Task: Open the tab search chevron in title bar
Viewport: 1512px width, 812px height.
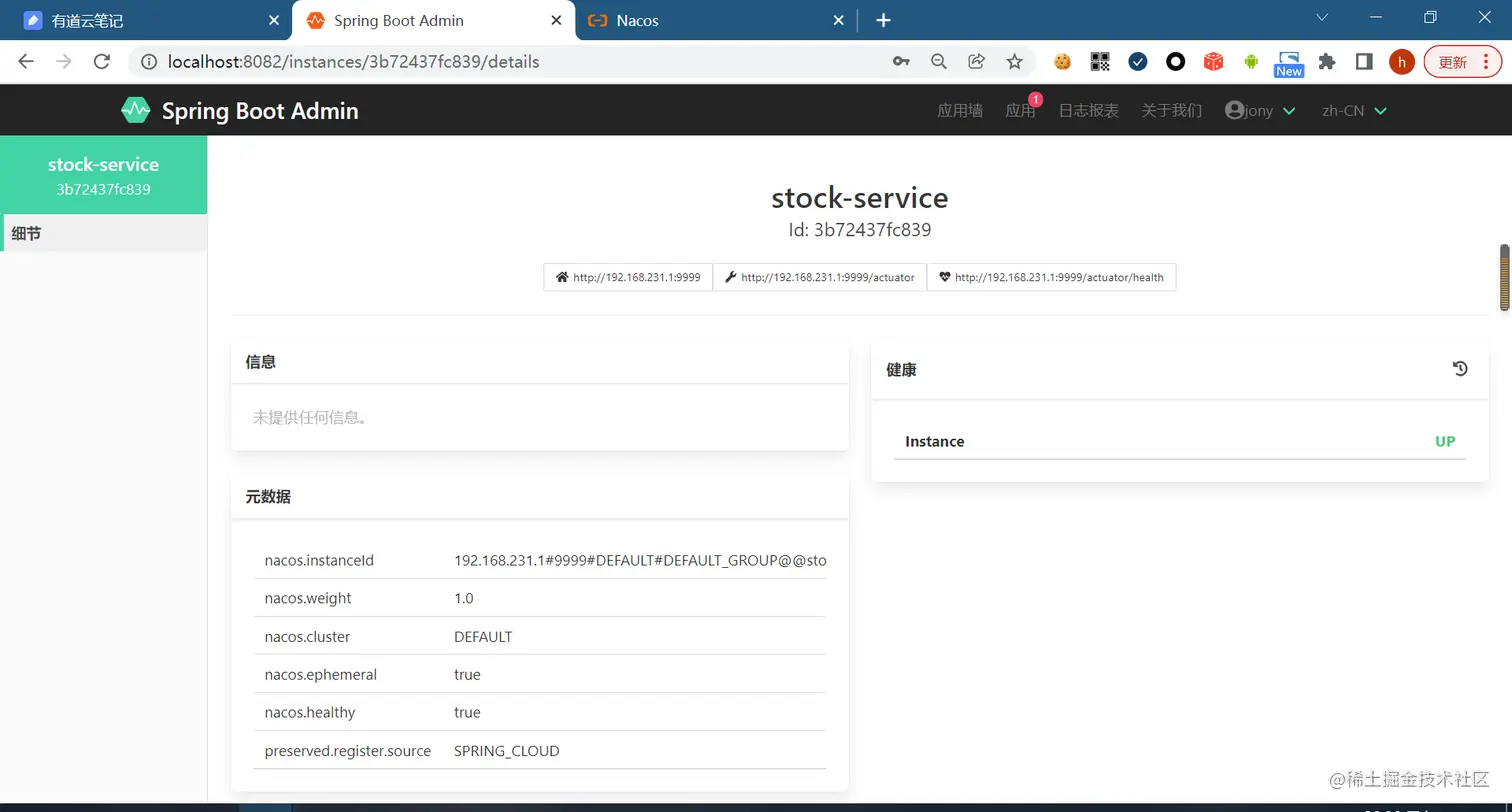Action: pos(1322,18)
